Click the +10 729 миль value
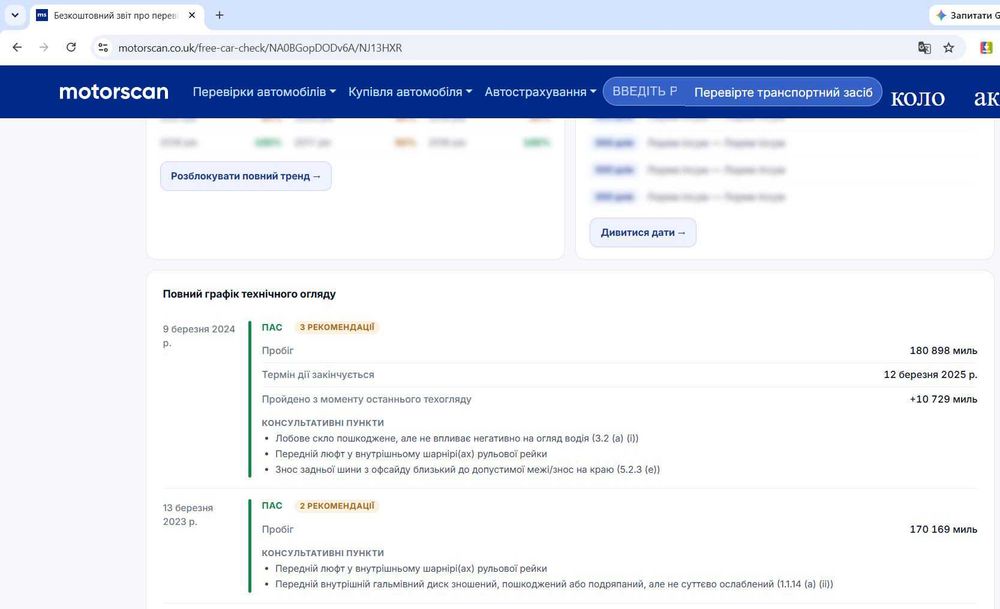The width and height of the screenshot is (1000, 609). [x=943, y=399]
